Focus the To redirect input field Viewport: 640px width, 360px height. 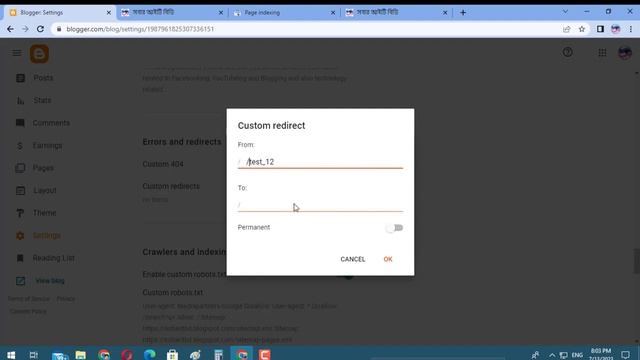point(320,205)
